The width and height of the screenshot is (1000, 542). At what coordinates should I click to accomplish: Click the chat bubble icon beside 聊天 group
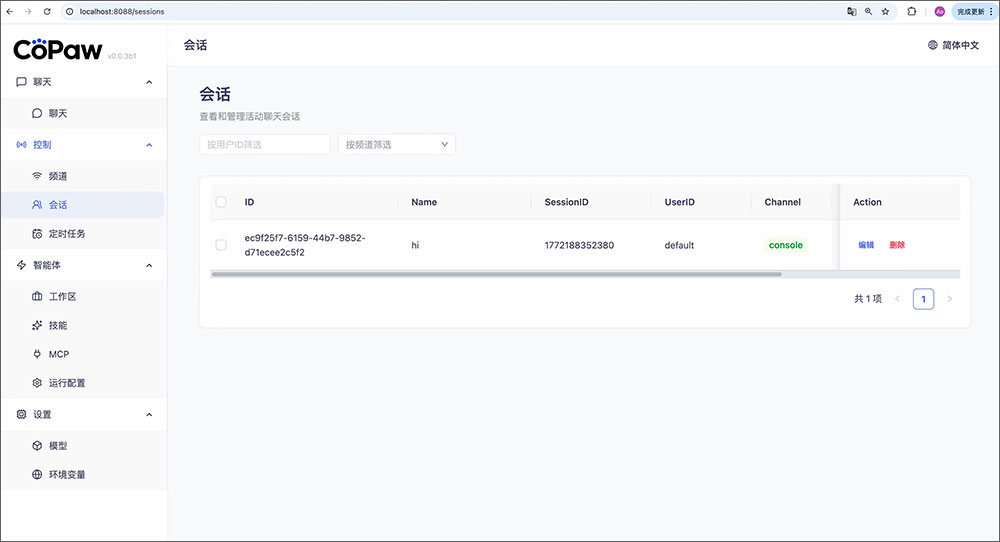[x=21, y=82]
